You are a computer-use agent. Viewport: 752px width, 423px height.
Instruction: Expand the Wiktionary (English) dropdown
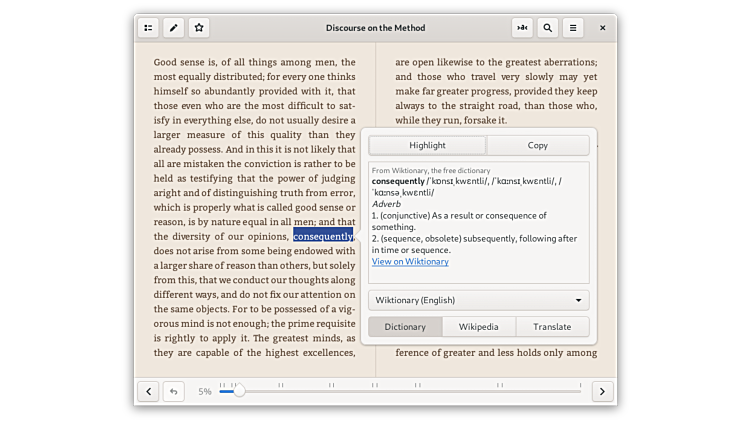[x=478, y=300]
